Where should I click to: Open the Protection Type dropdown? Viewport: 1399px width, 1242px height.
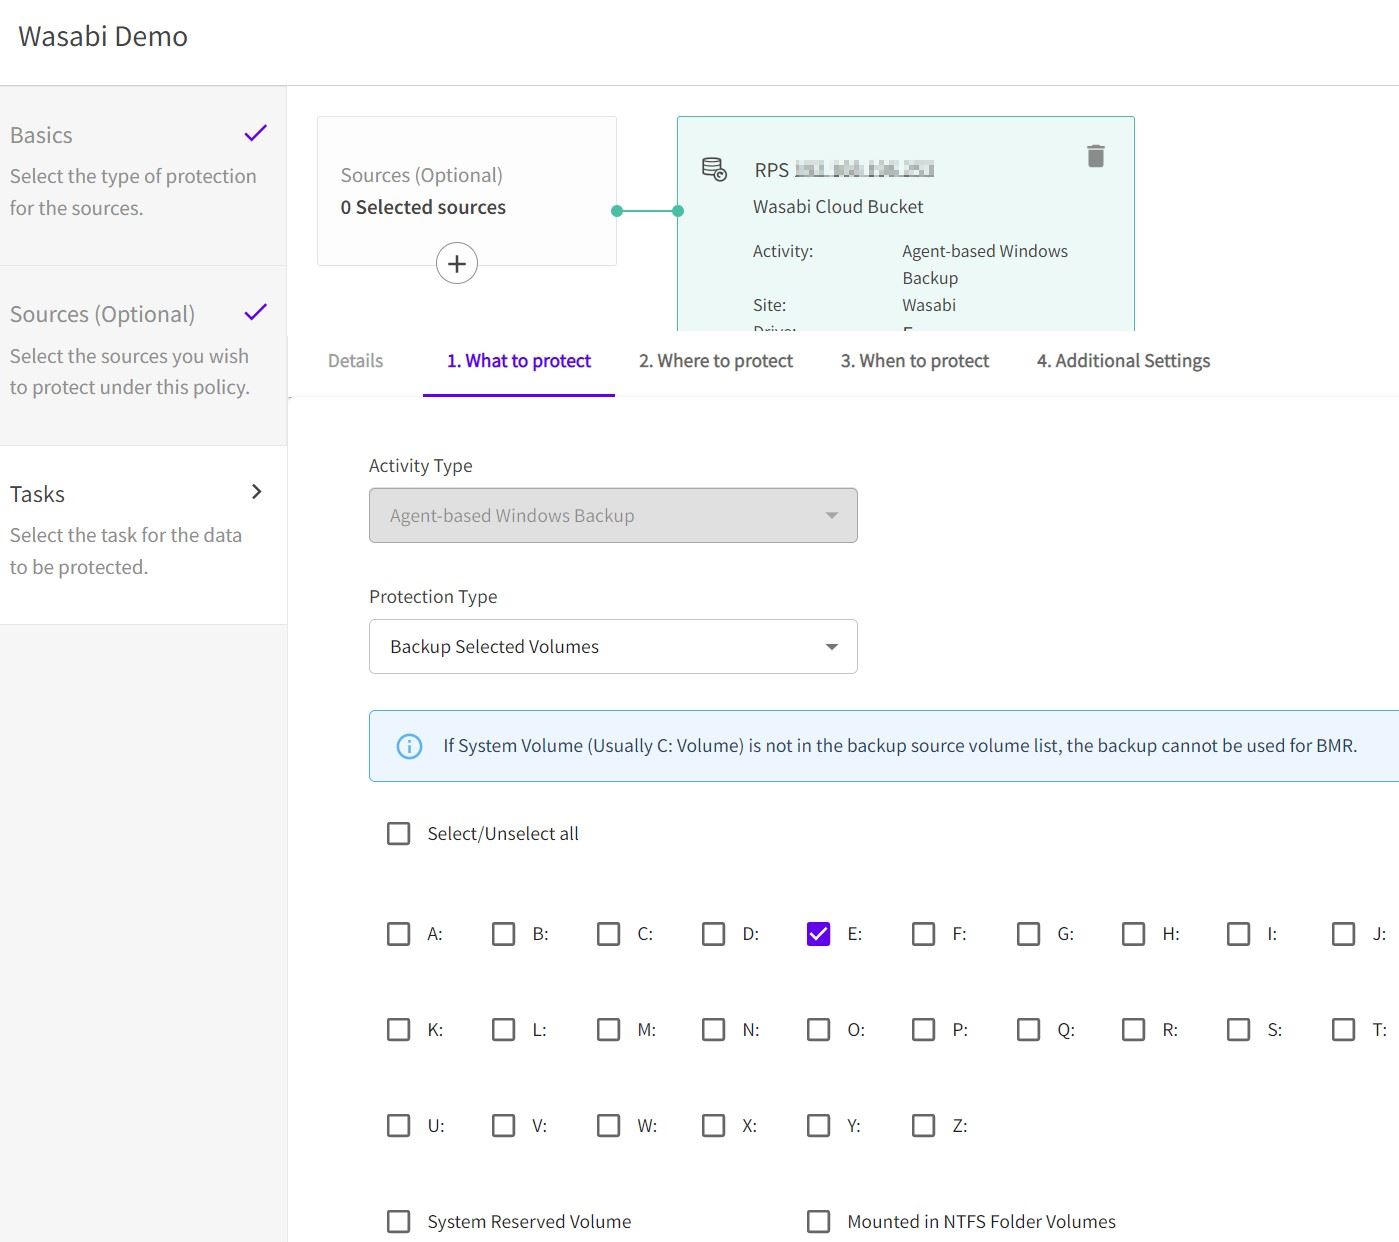613,647
